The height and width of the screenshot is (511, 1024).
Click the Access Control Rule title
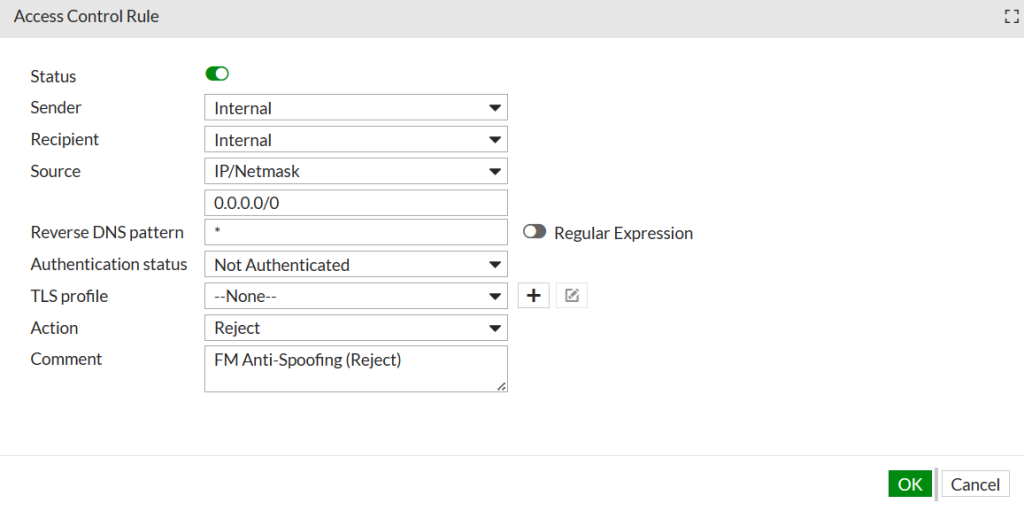tap(86, 17)
